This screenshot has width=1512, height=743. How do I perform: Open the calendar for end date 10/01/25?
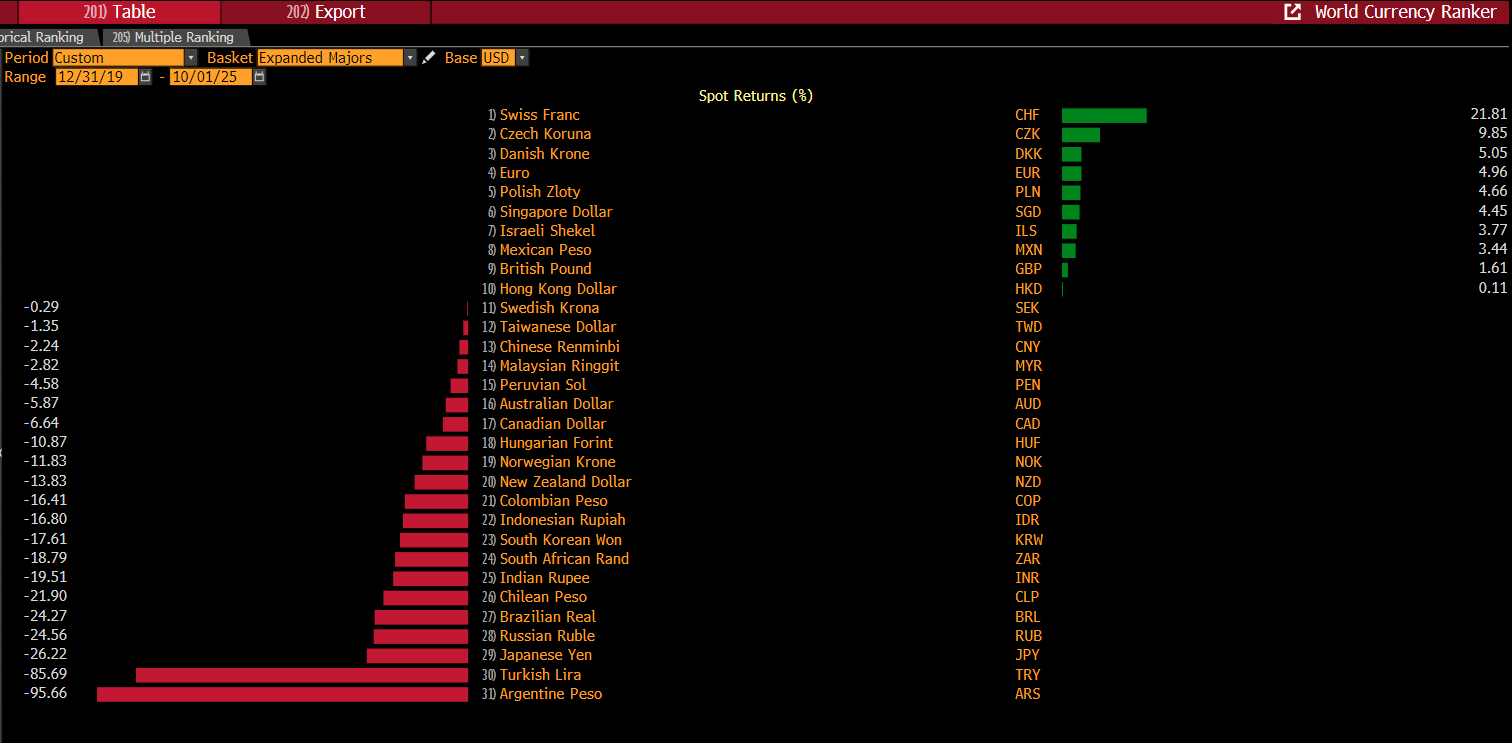click(x=260, y=77)
